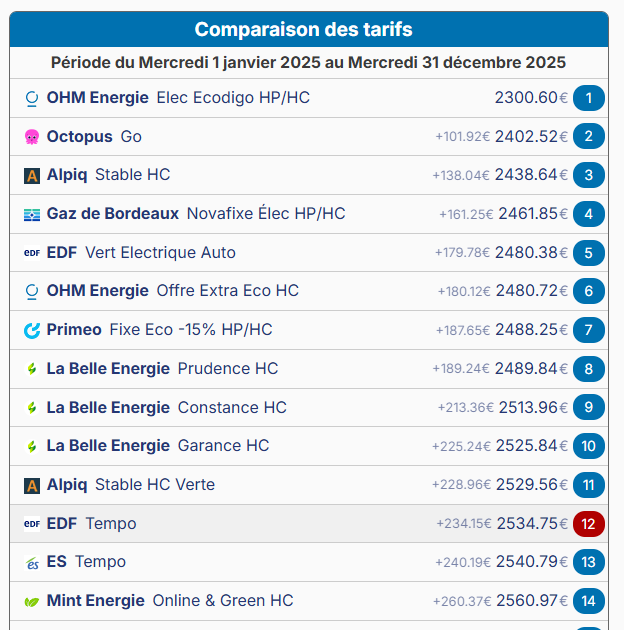
Task: Select the red rank badge 12
Action: coord(589,524)
